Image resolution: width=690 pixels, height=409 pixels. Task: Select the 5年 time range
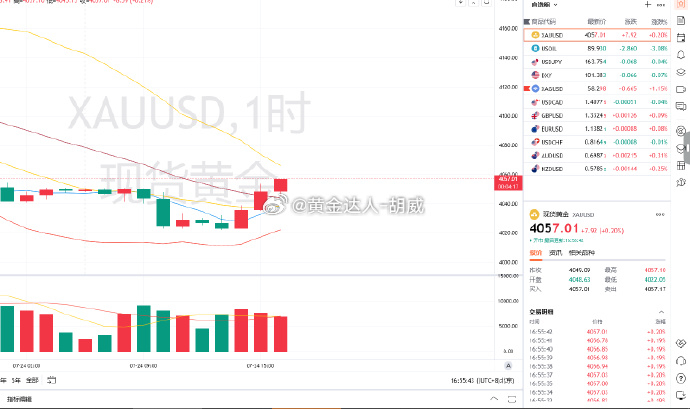(16, 380)
